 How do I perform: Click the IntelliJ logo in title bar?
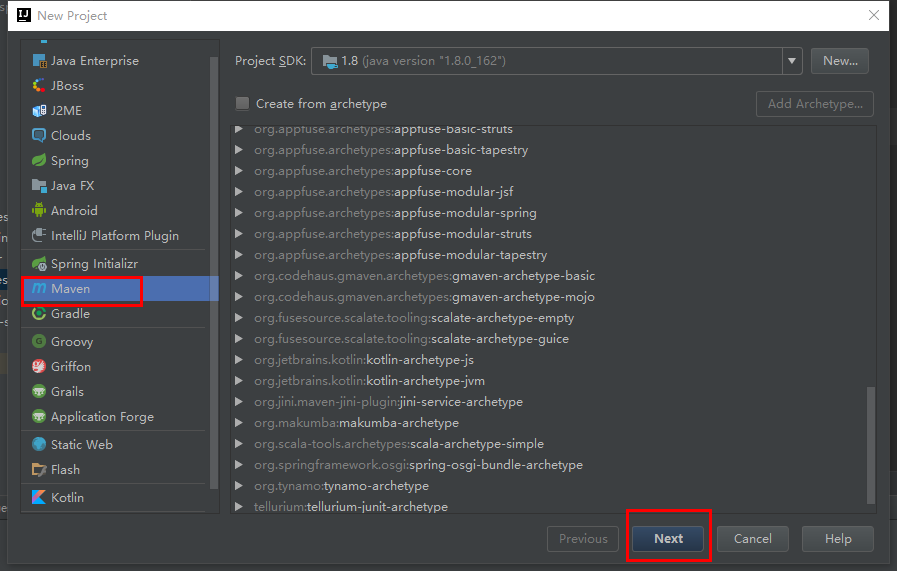24,15
